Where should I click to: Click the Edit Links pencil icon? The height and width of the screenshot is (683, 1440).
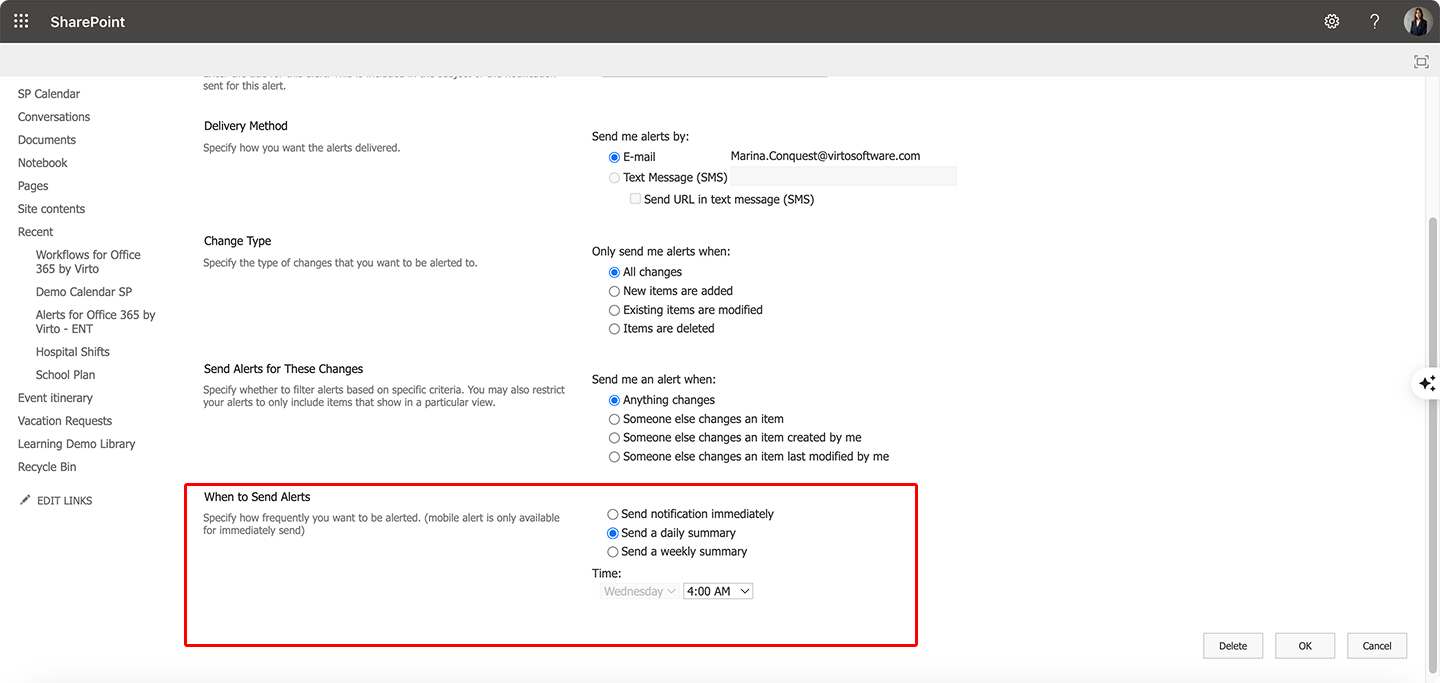(x=25, y=499)
